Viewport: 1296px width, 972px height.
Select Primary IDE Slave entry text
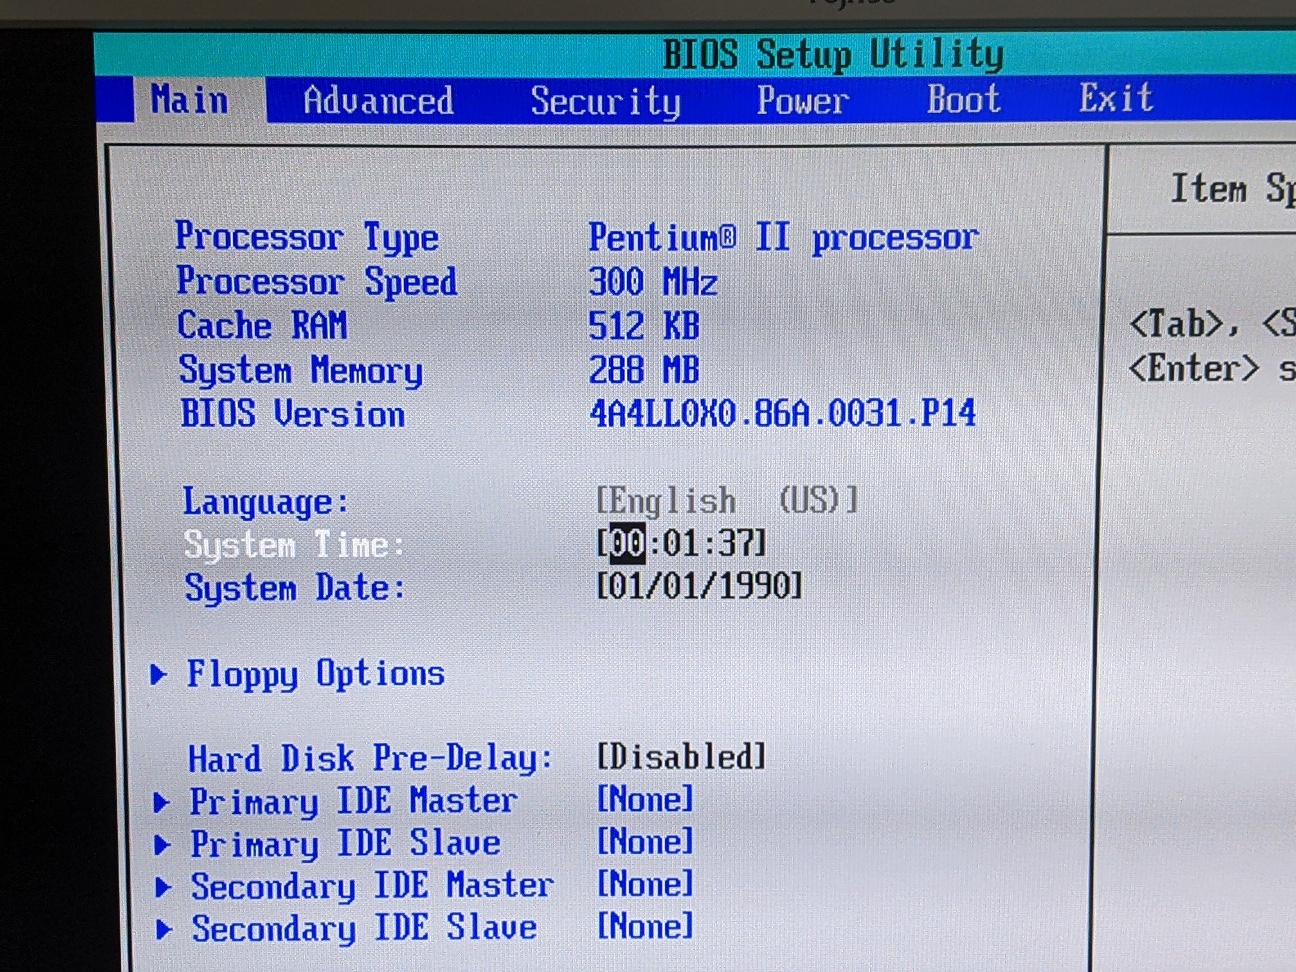pos(346,844)
